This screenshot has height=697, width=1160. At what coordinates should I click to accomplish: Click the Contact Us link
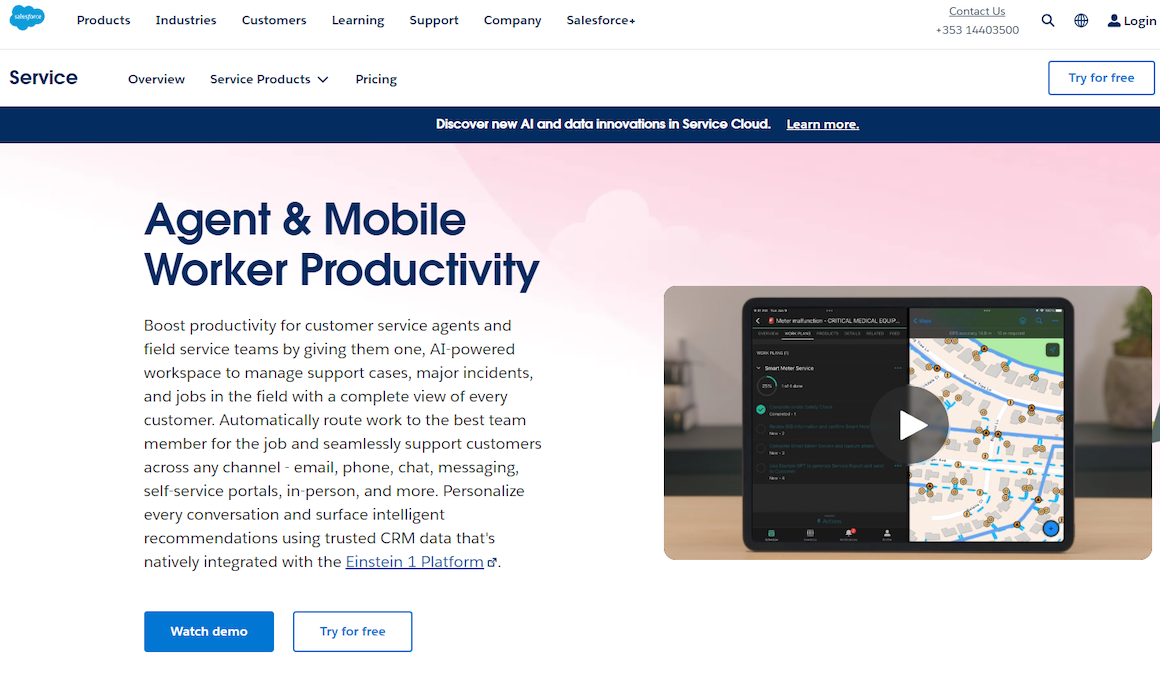(976, 11)
